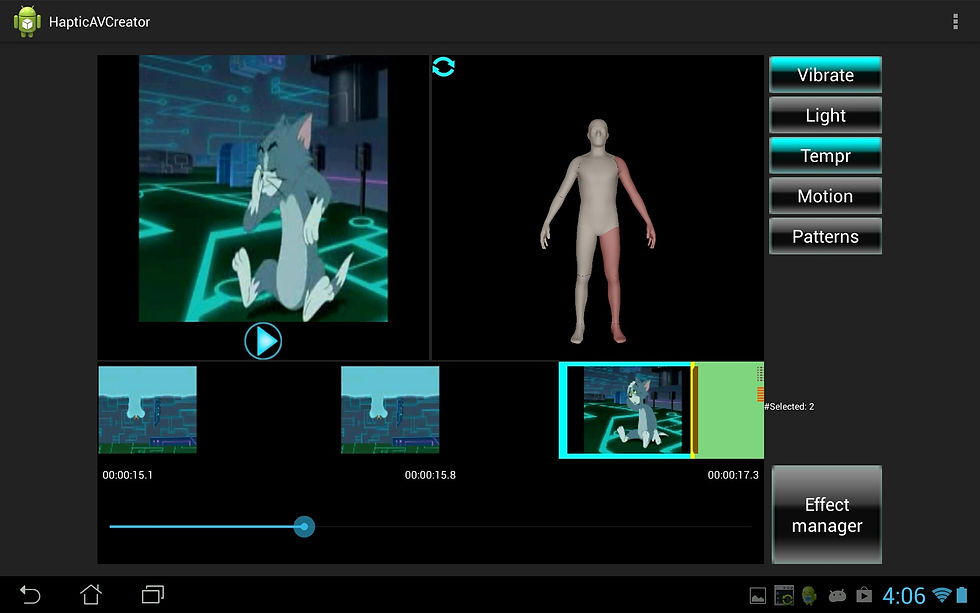Click the orange stripes indicator on green block

(x=760, y=394)
